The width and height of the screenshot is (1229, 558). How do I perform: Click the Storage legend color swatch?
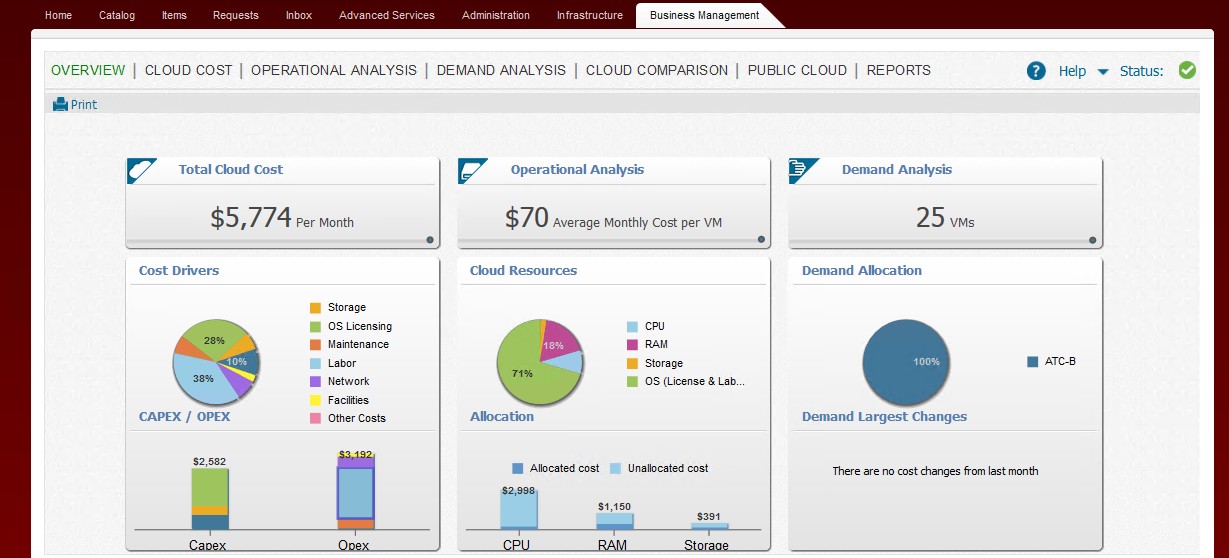pos(315,308)
